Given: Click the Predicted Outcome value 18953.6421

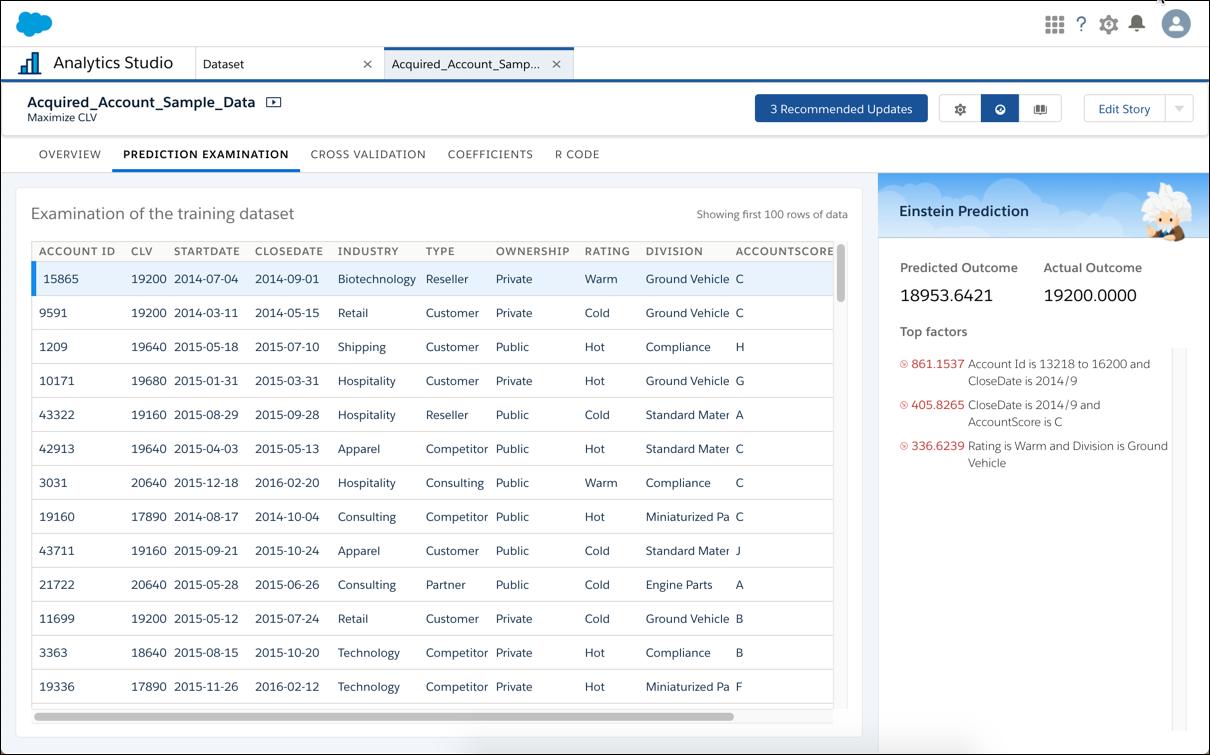Looking at the screenshot, I should [947, 295].
